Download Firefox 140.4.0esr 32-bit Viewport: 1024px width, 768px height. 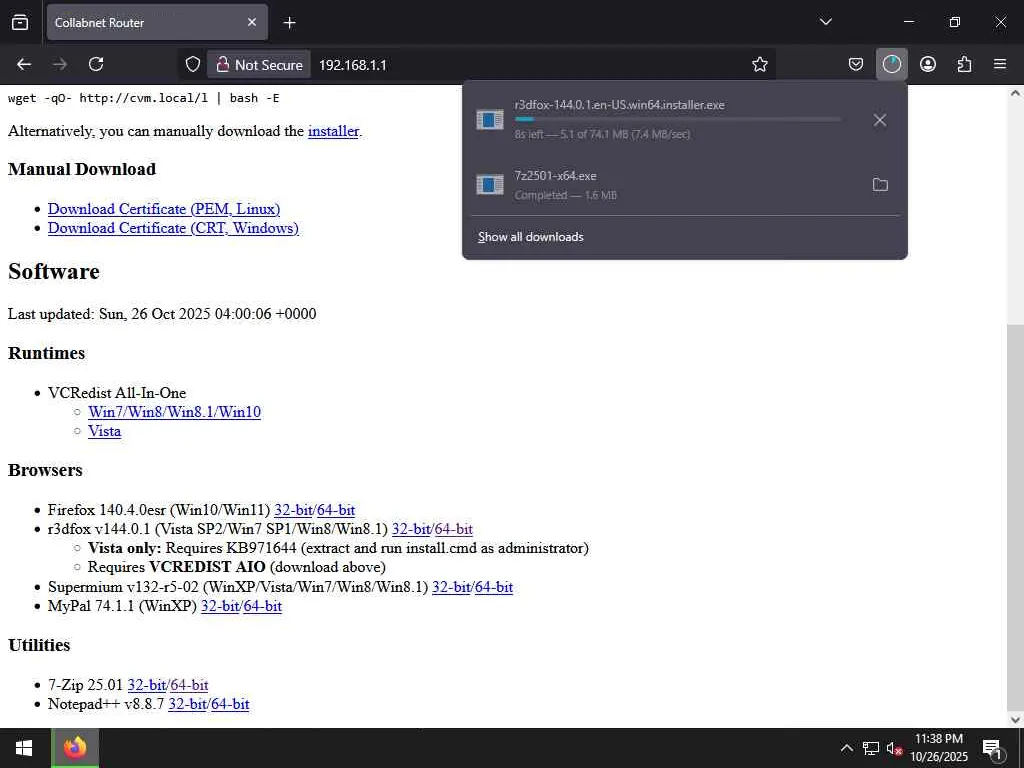tap(293, 510)
